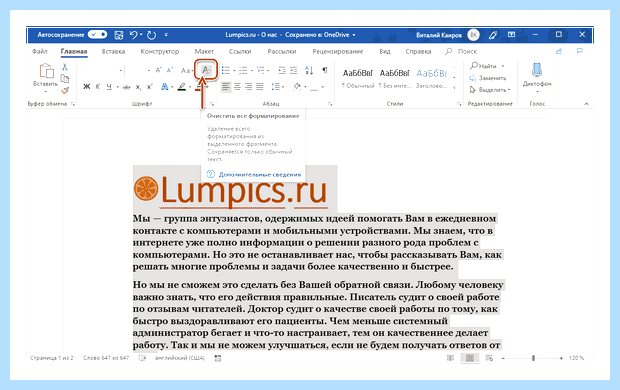Click the zoom slider handle
This screenshot has width=620, height=390.
click(x=533, y=358)
